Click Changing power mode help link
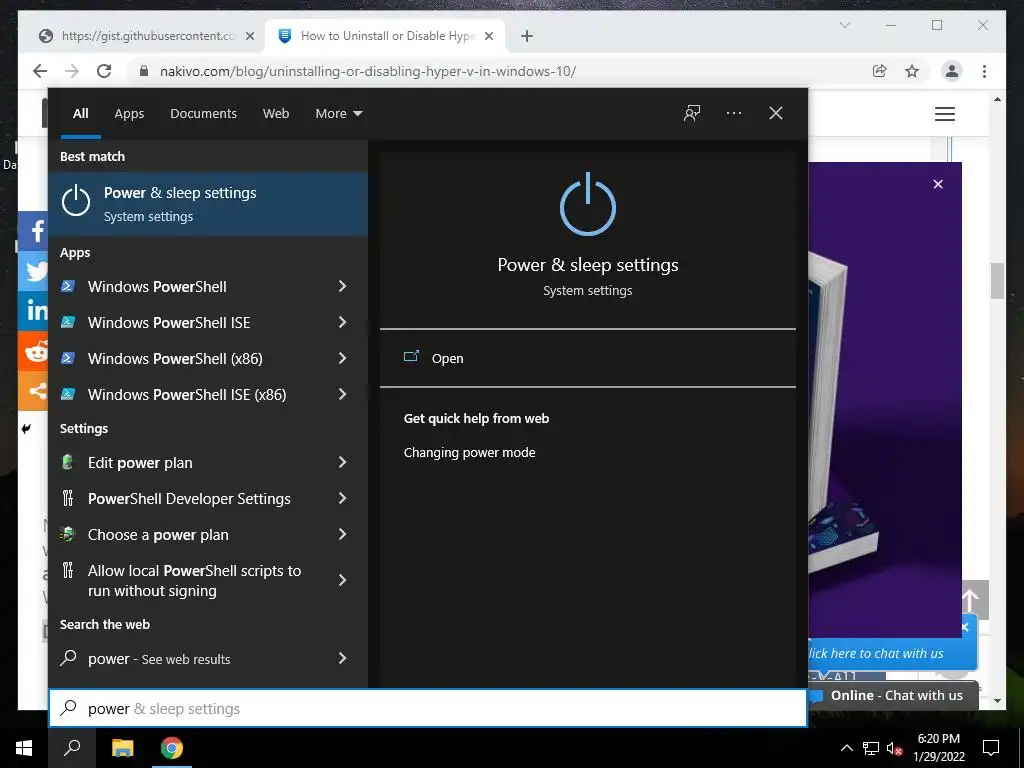This screenshot has height=768, width=1024. 470,453
